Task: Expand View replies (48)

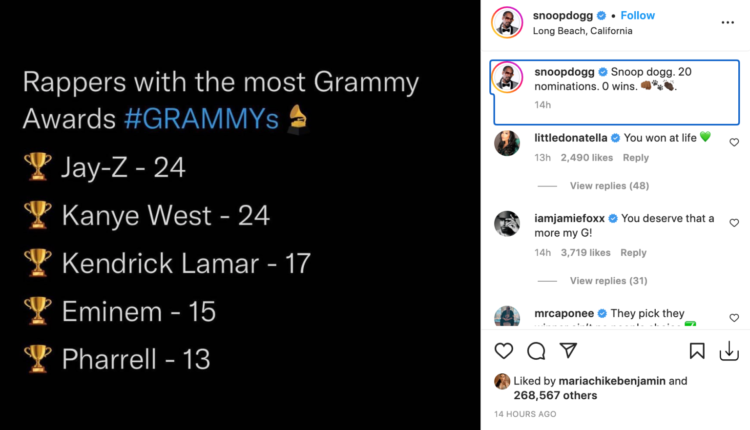Action: pyautogui.click(x=609, y=186)
